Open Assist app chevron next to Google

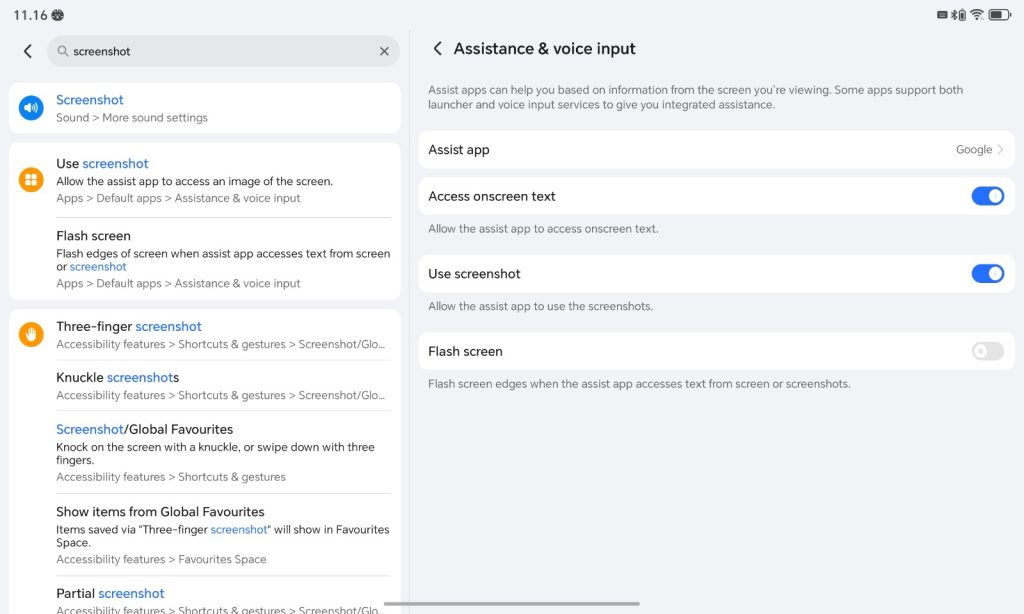click(1001, 150)
